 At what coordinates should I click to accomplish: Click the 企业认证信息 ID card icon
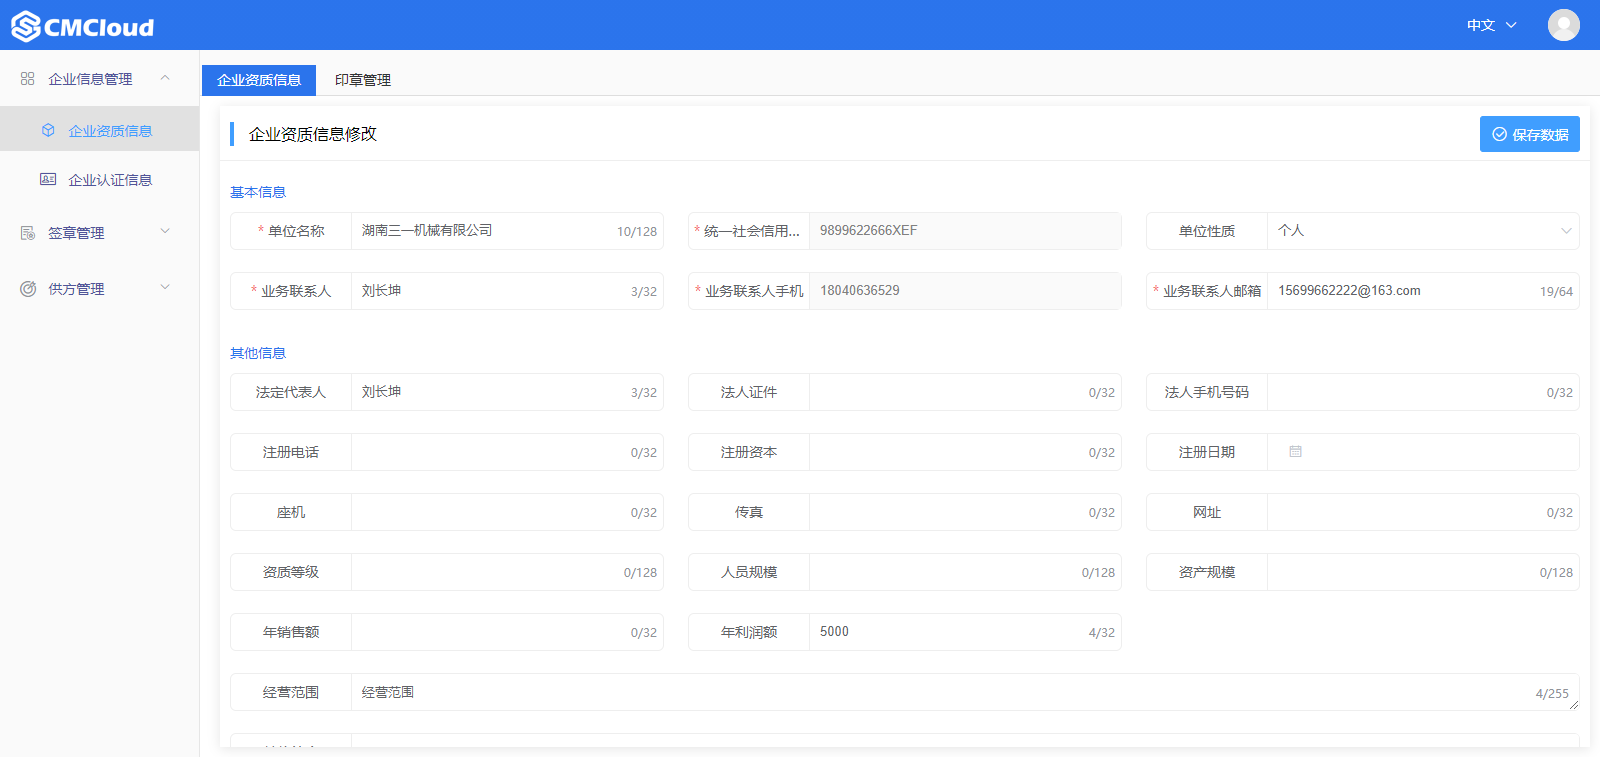tap(48, 179)
